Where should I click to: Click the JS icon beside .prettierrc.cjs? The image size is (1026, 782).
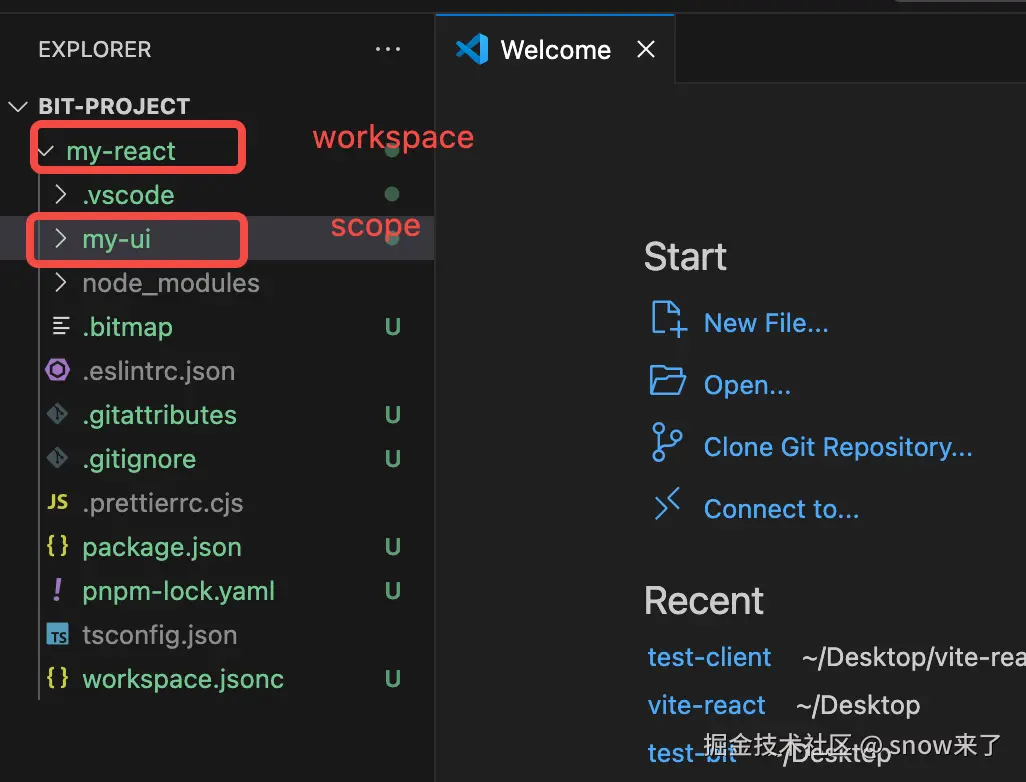point(58,503)
